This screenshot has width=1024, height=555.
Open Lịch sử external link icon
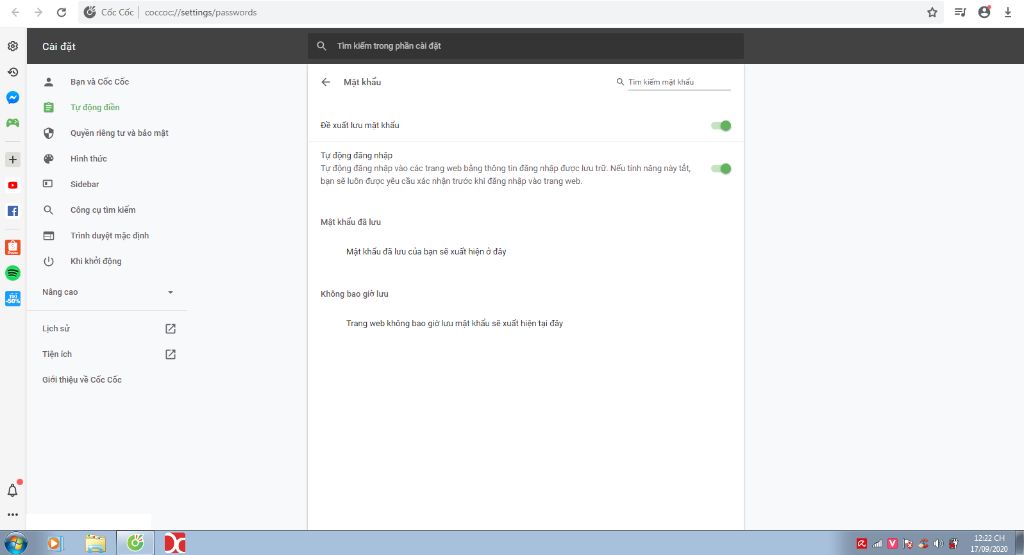pyautogui.click(x=170, y=328)
